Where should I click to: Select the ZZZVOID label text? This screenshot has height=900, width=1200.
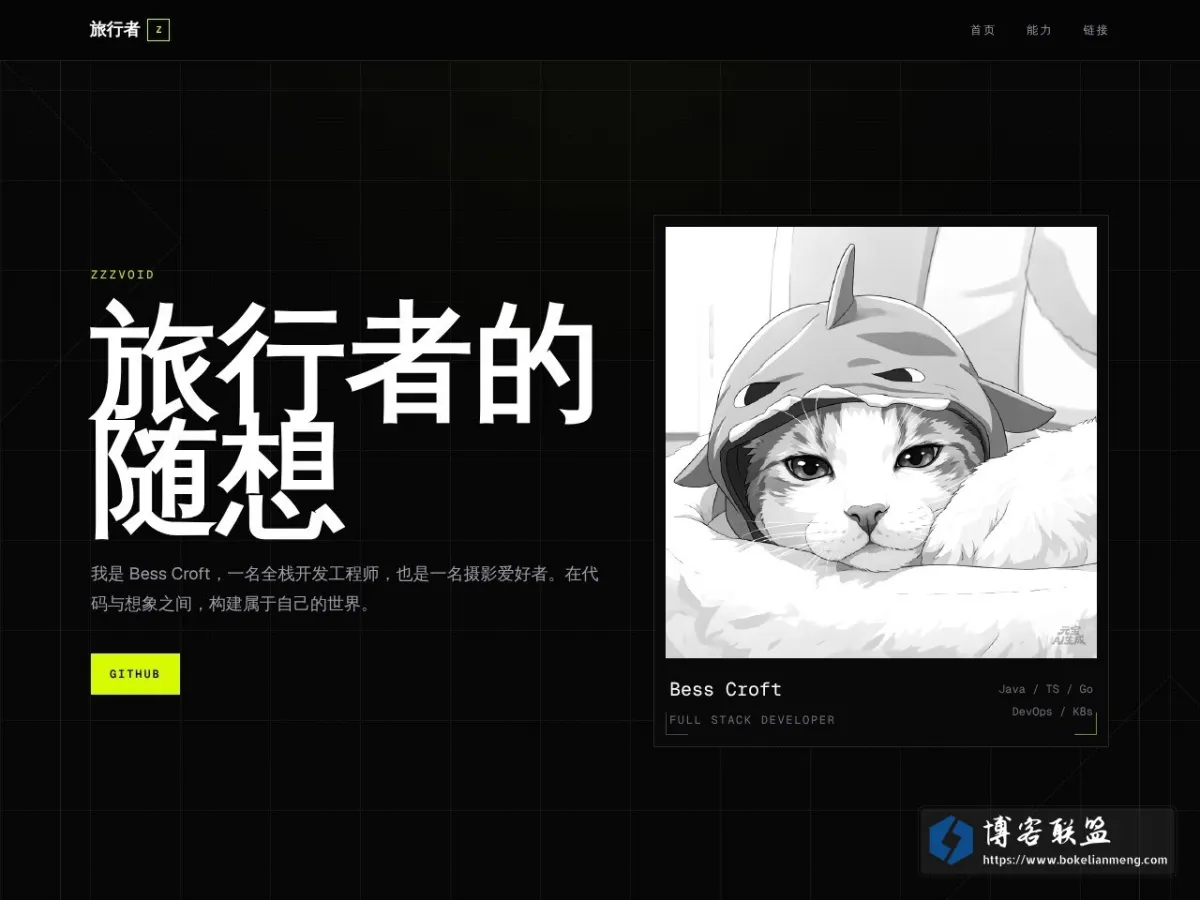tap(122, 275)
